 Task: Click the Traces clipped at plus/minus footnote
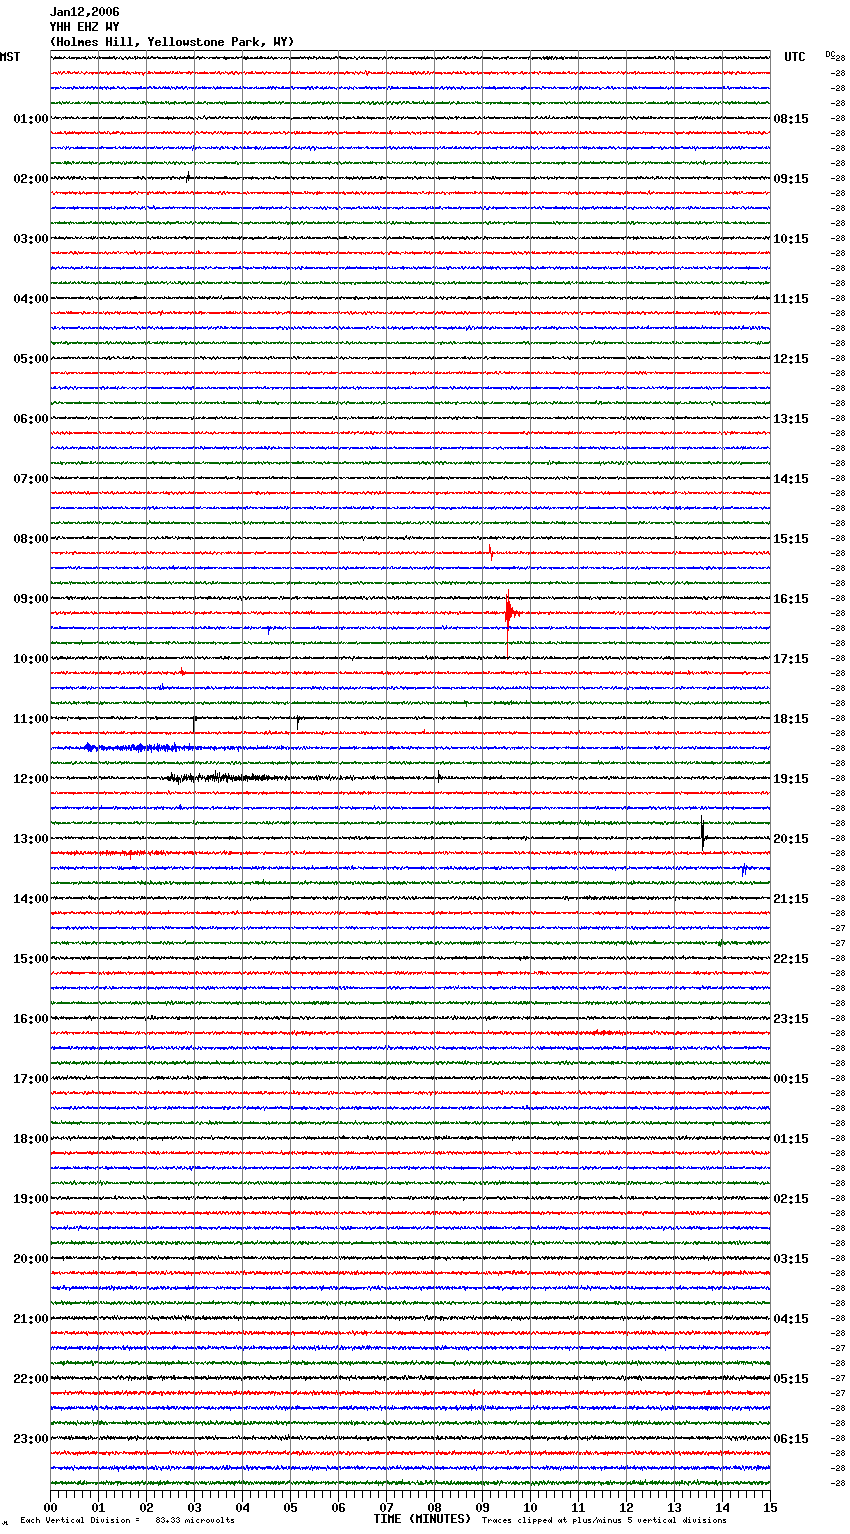[x=604, y=1521]
